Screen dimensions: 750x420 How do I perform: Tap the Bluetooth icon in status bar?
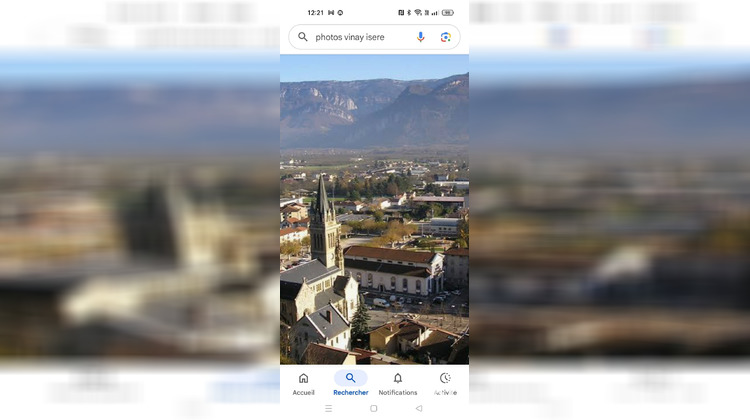click(x=409, y=13)
